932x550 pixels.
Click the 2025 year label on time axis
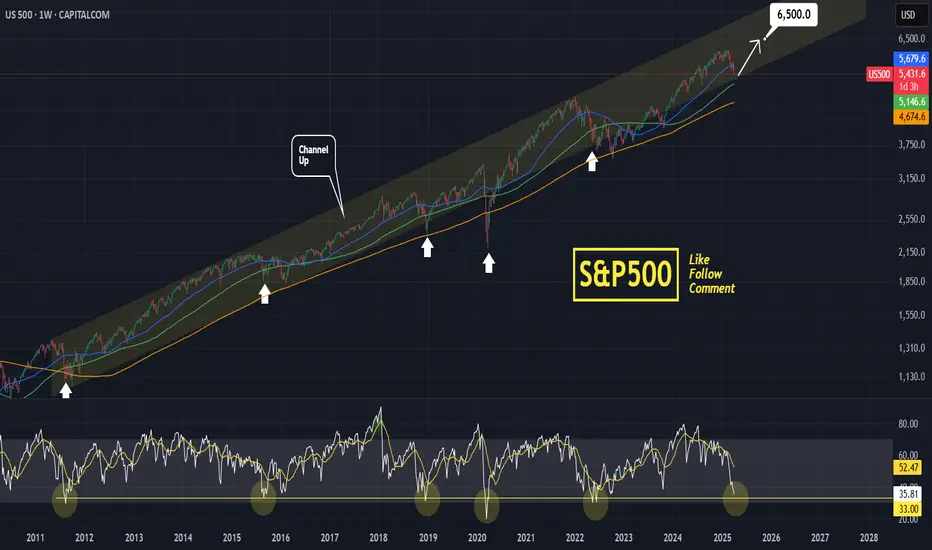click(722, 538)
